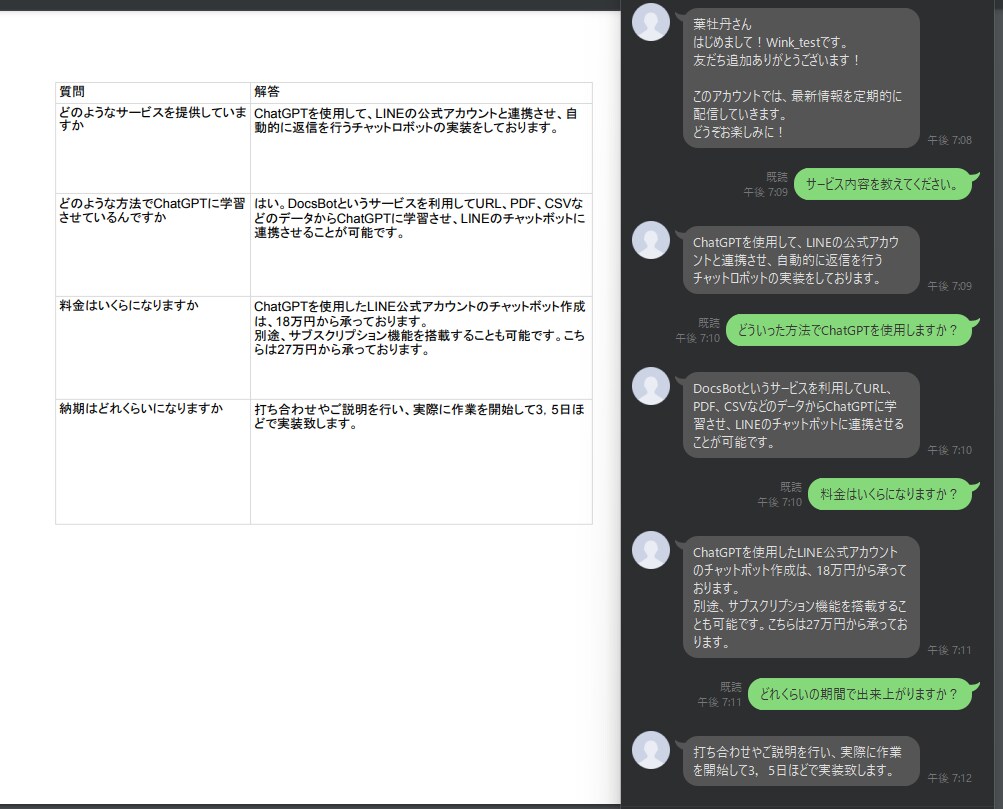Select the reply bubble about 18万円から承っております
This screenshot has width=1003, height=809.
pos(801,597)
